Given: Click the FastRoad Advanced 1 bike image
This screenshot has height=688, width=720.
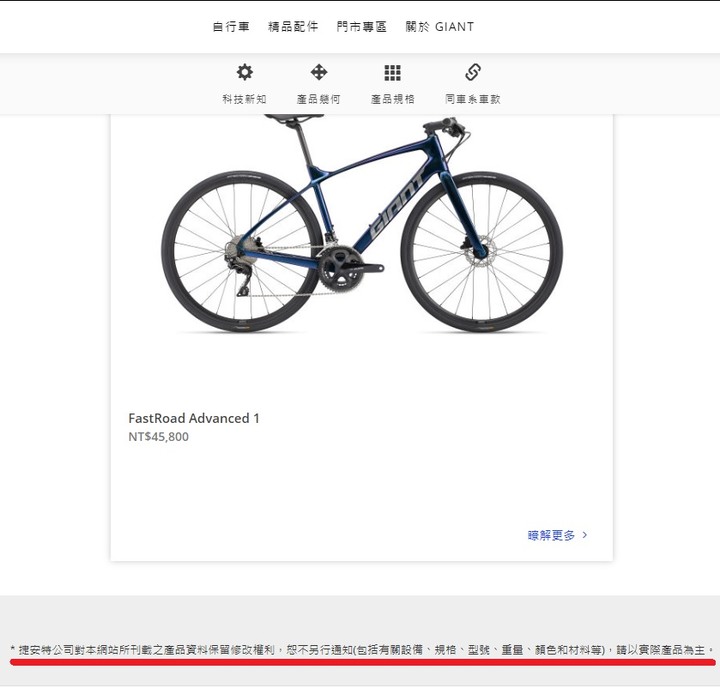Looking at the screenshot, I should click(x=362, y=224).
